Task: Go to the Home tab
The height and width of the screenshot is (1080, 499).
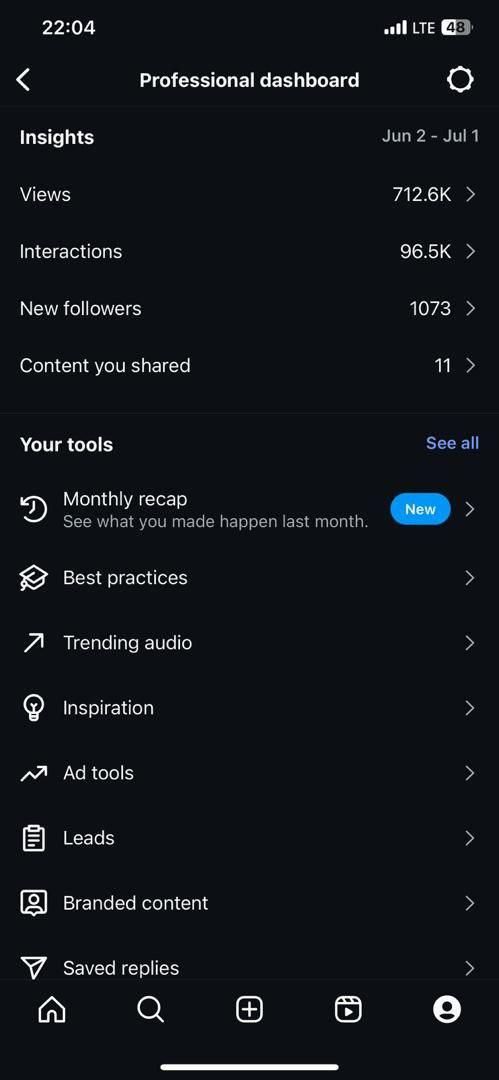Action: 53,1010
